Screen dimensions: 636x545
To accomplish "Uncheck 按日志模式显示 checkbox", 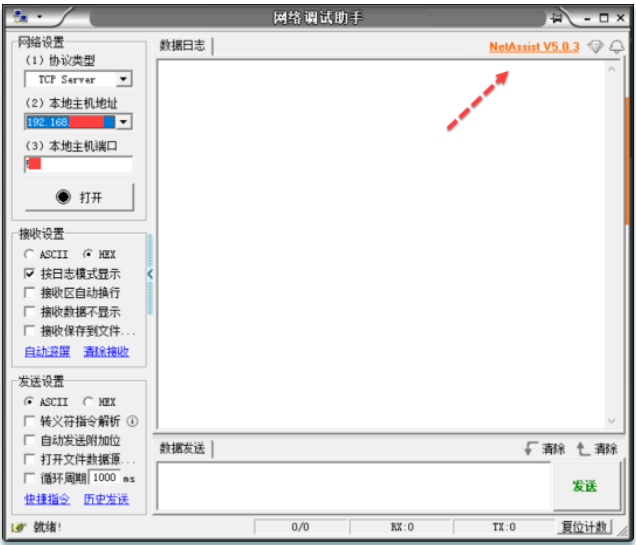I will point(30,274).
